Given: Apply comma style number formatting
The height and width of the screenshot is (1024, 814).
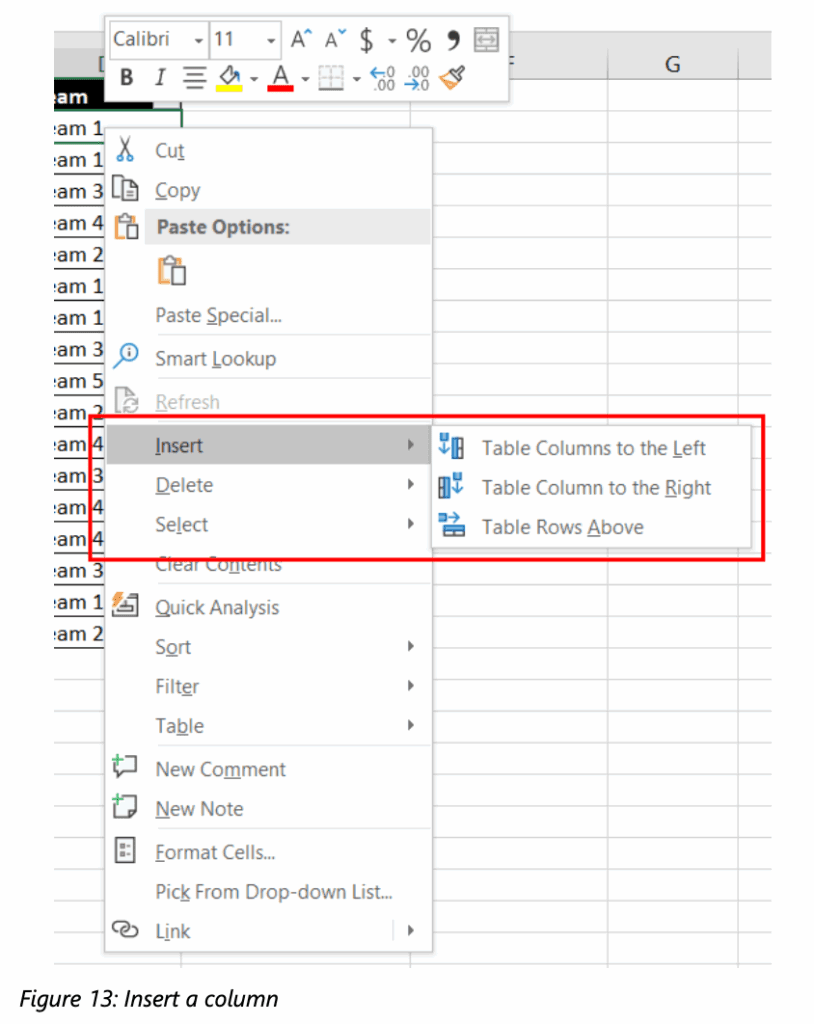Looking at the screenshot, I should click(450, 40).
